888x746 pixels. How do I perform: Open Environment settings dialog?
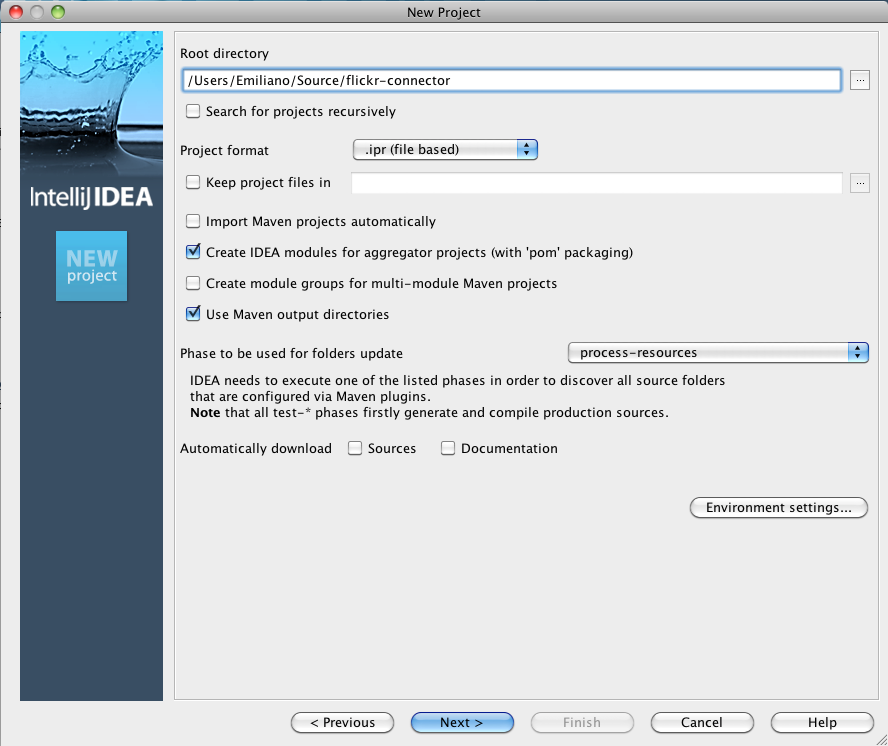click(x=779, y=508)
